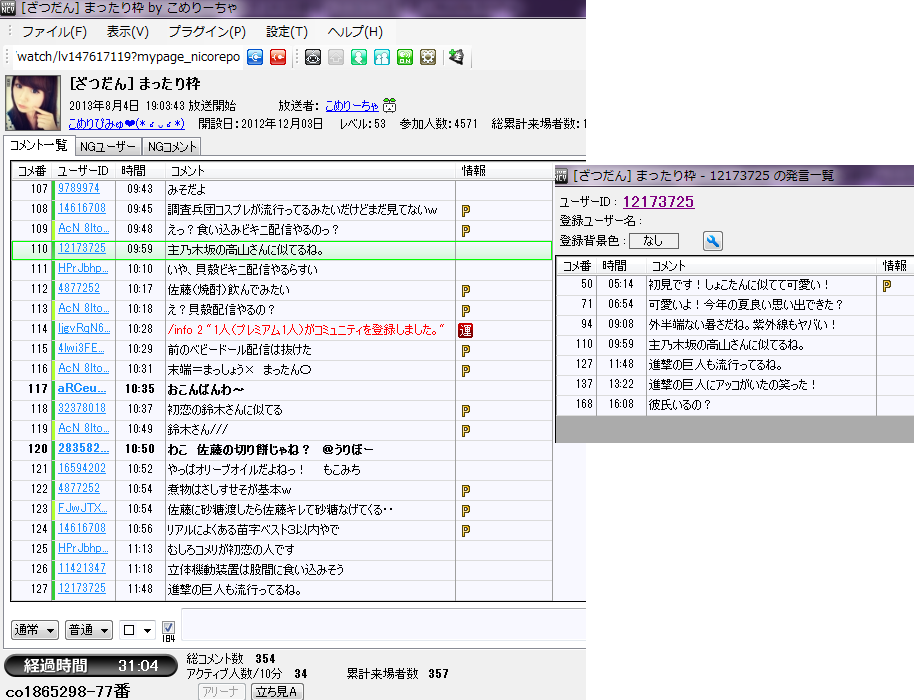914x700 pixels.
Task: Click the P icon on comment 50 in 発言一覧
Action: tap(887, 286)
